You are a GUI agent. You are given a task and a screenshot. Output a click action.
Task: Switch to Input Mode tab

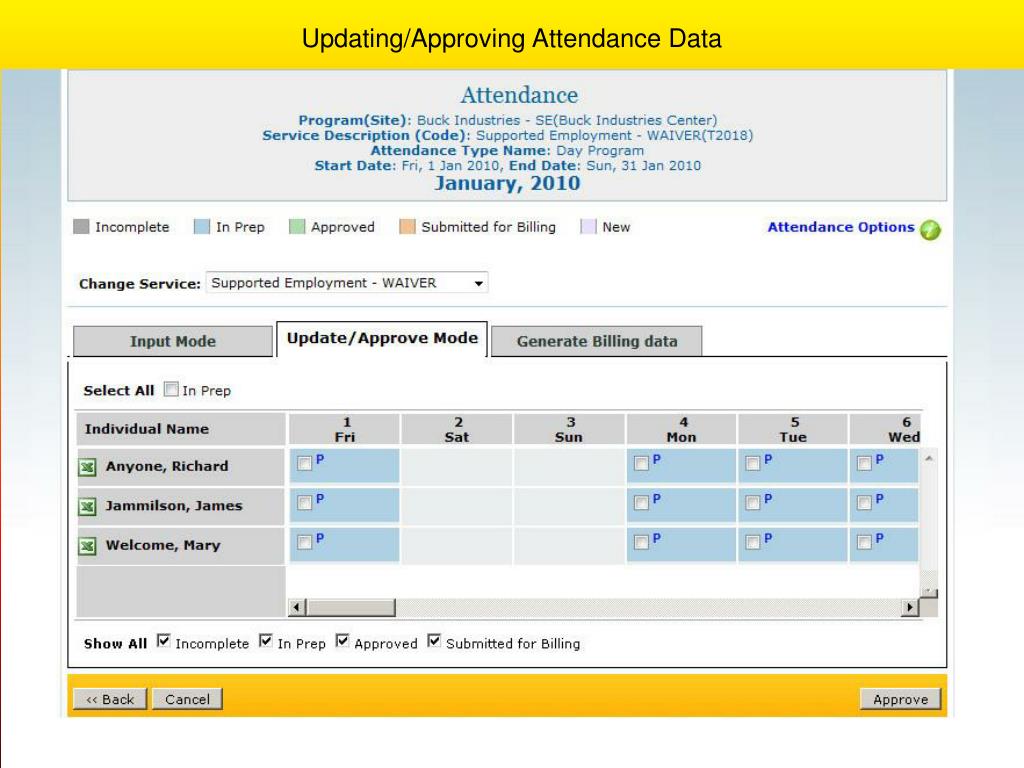(172, 341)
